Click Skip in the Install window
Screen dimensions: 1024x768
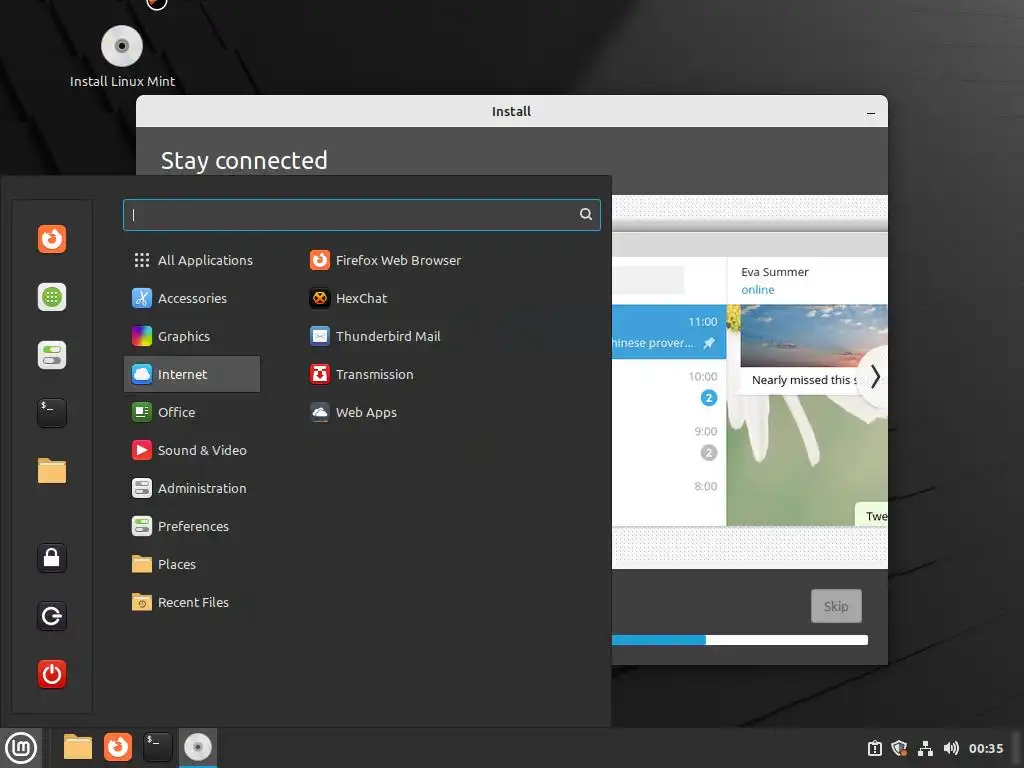(x=836, y=606)
